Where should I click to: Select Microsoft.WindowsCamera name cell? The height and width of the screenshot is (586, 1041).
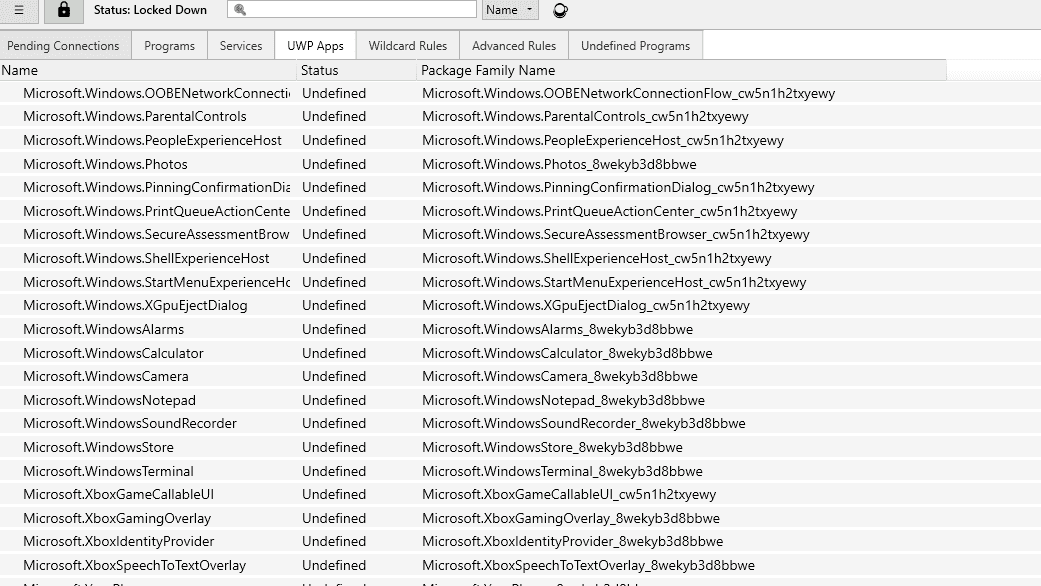pos(106,376)
